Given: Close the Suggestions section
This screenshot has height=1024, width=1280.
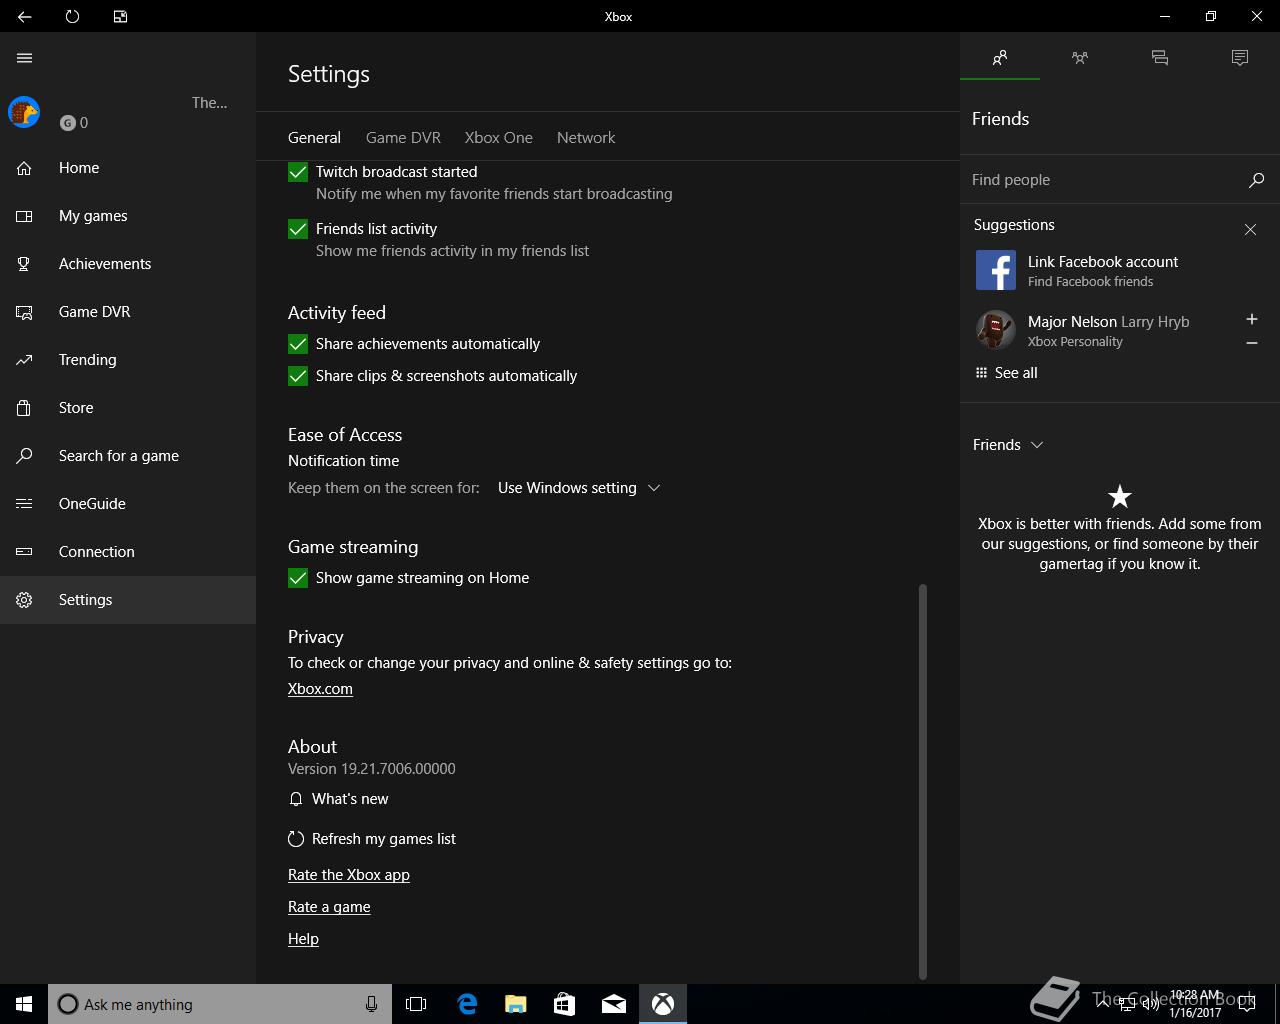Looking at the screenshot, I should [1250, 229].
